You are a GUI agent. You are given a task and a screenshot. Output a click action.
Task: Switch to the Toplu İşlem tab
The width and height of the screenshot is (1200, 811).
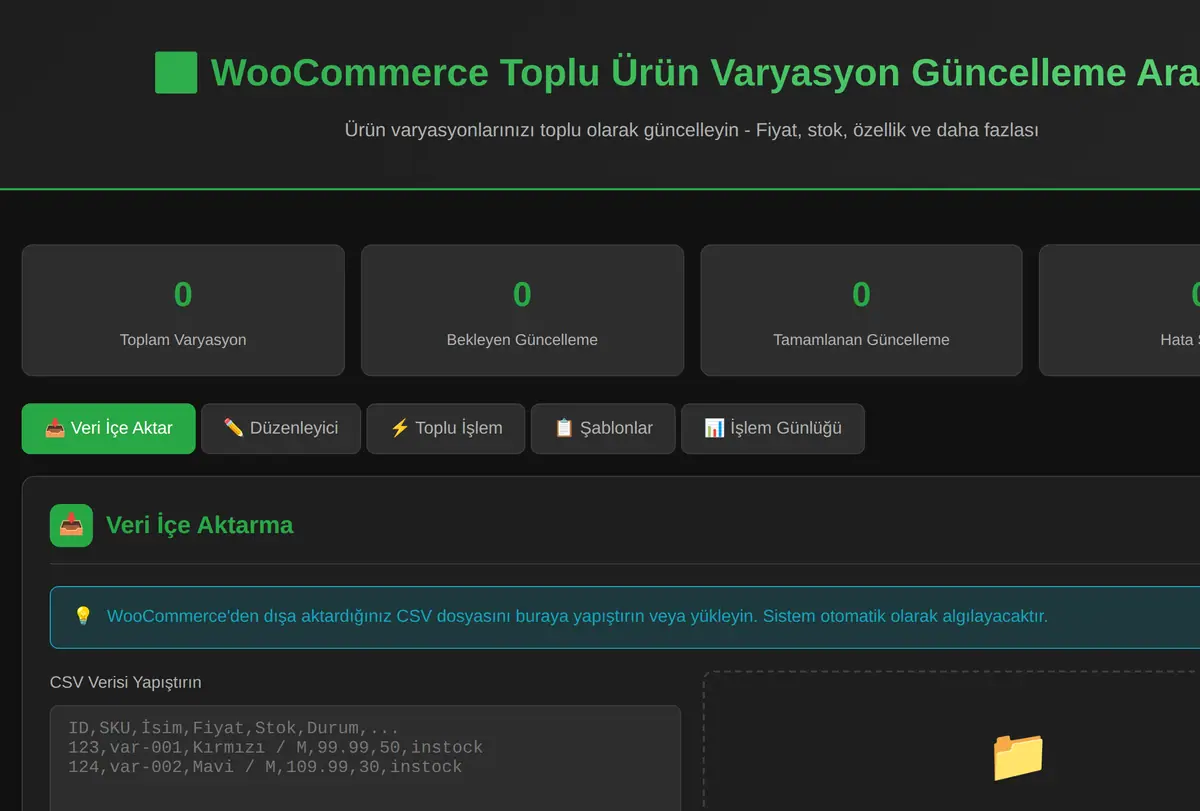pyautogui.click(x=446, y=428)
